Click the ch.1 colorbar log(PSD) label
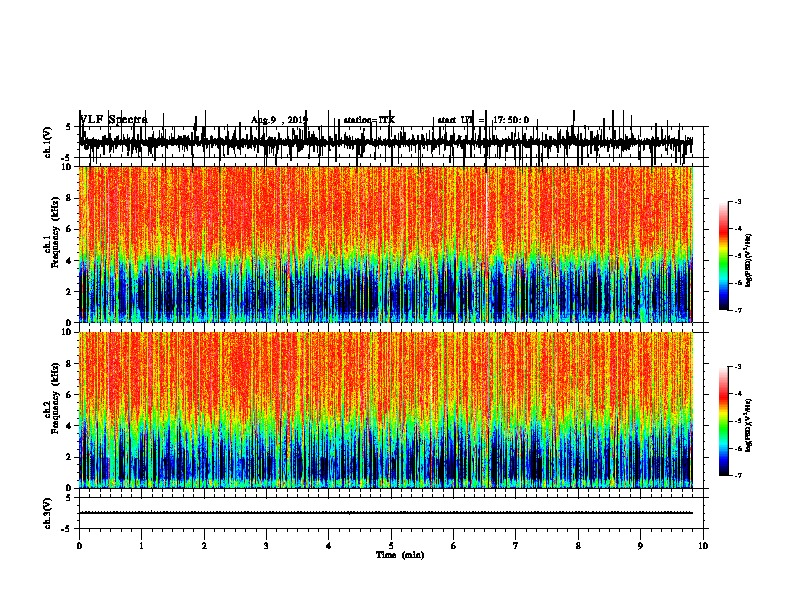This screenshot has width=792, height=612. (x=748, y=260)
